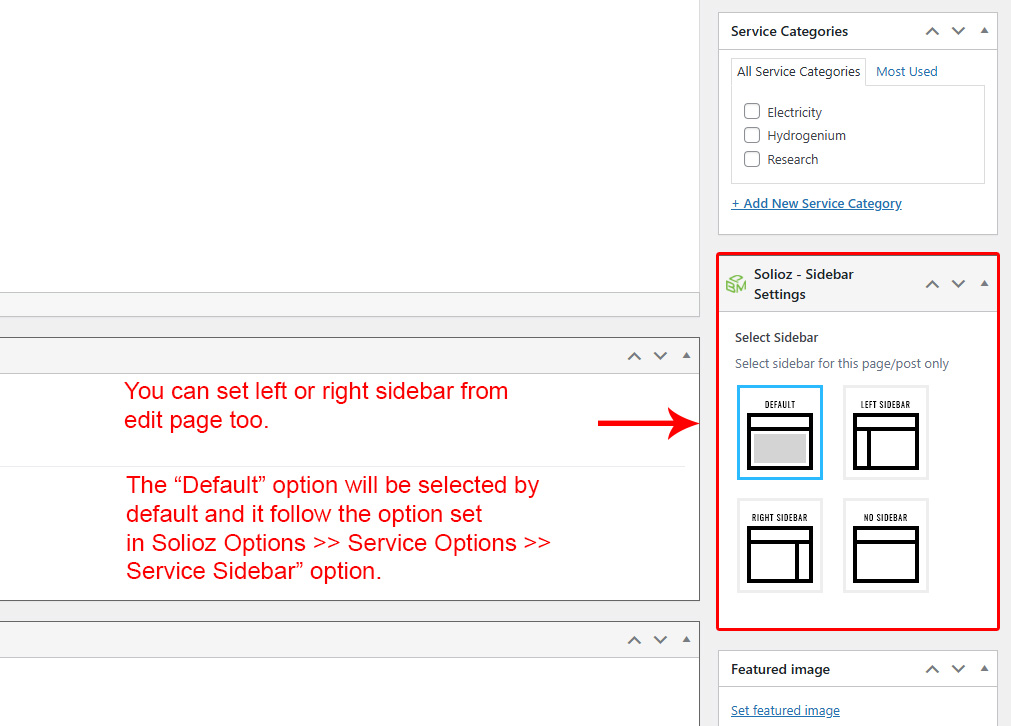Select the No Sidebar layout icon
Viewport: 1011px width, 726px height.
[x=885, y=545]
